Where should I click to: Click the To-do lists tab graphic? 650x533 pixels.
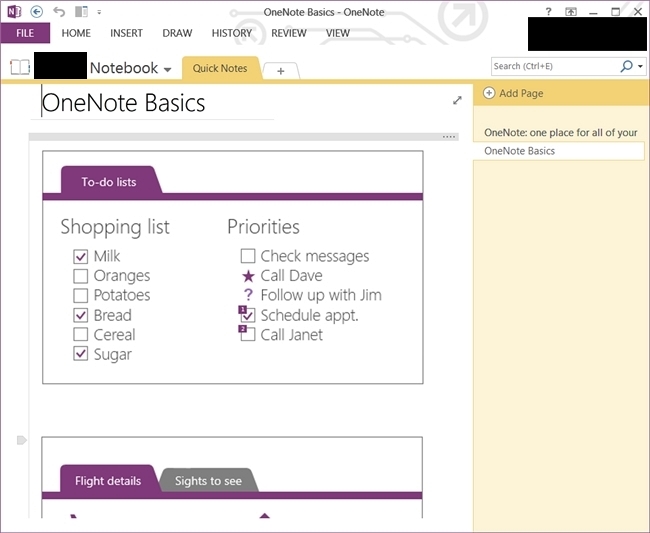pyautogui.click(x=109, y=182)
